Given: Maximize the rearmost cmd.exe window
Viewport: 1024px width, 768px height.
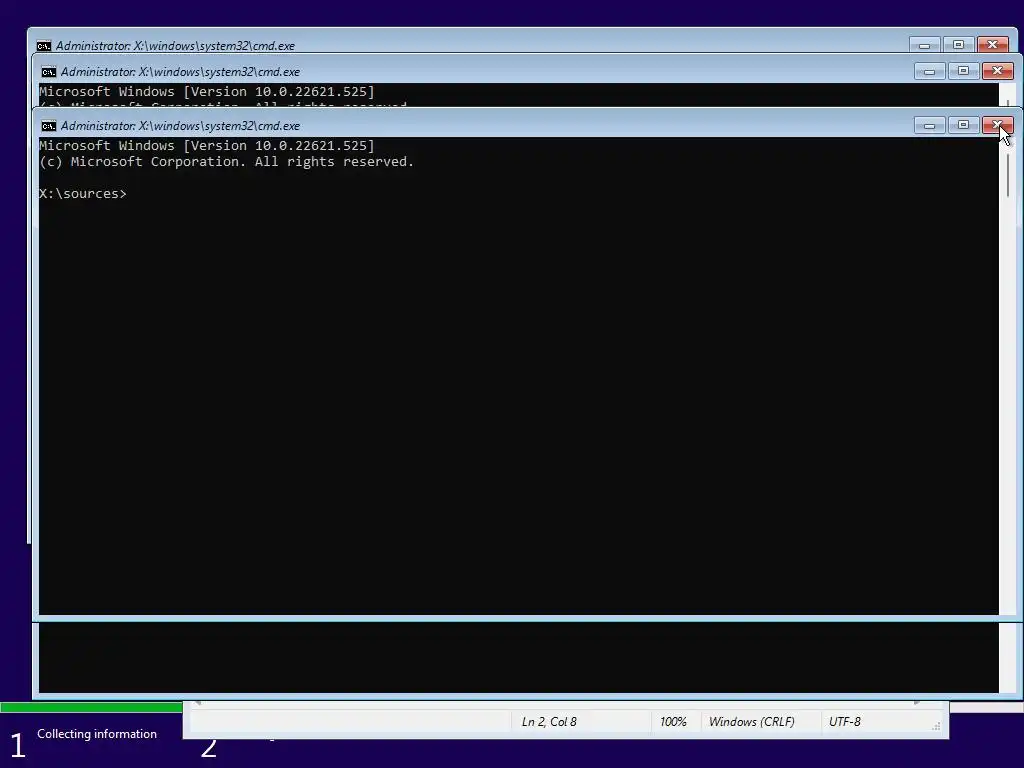Looking at the screenshot, I should point(958,44).
